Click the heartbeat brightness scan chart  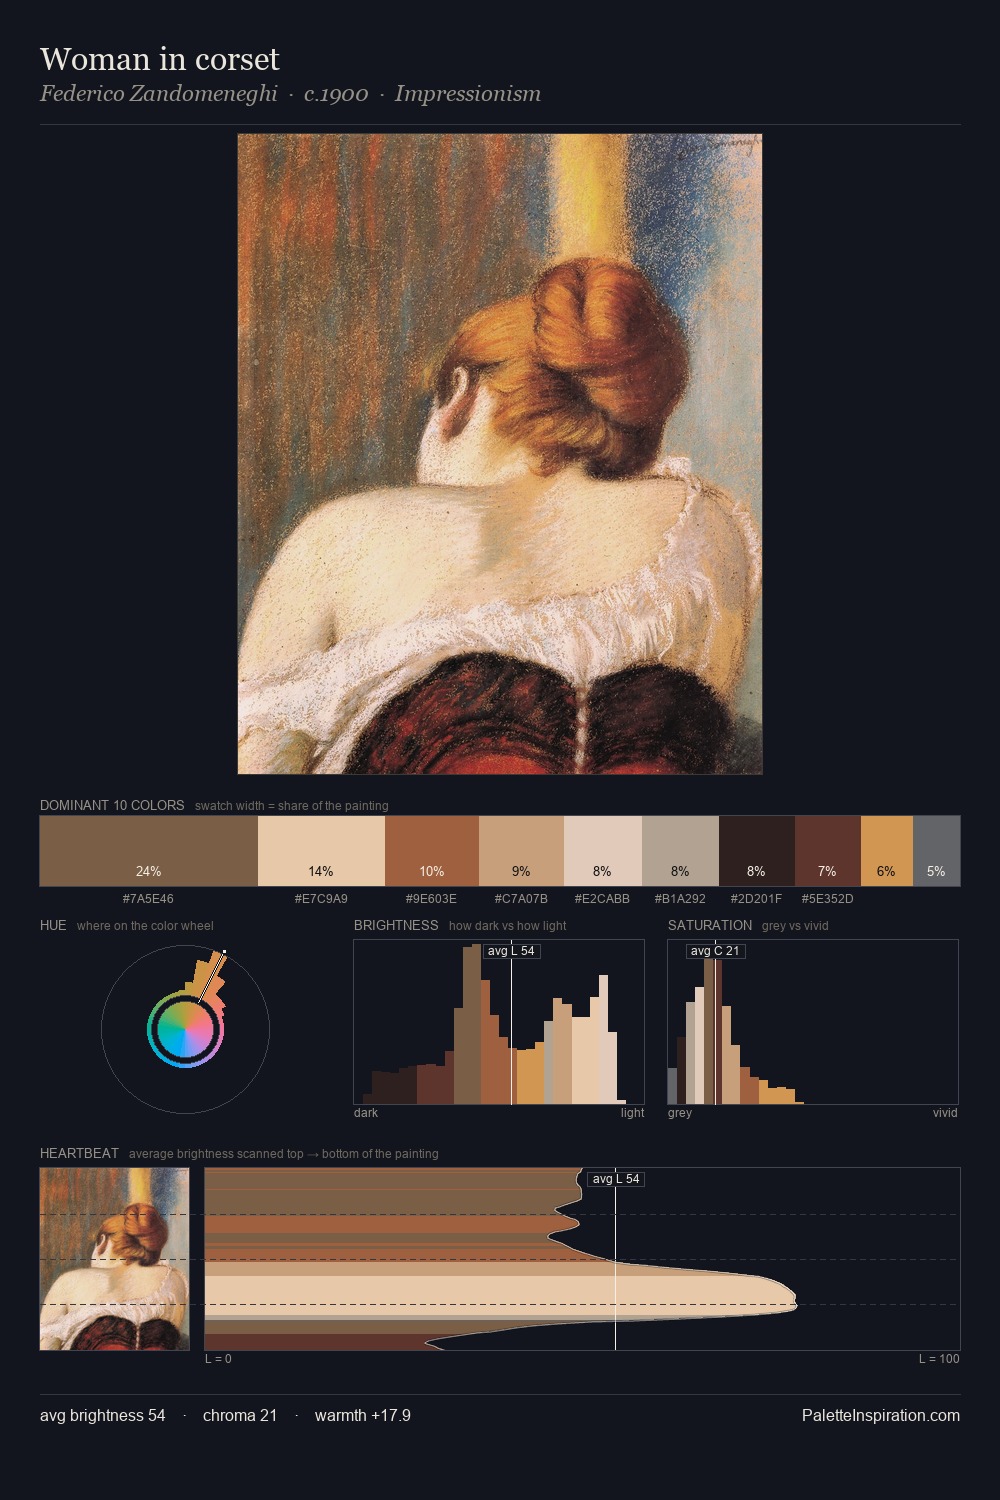(x=582, y=1259)
